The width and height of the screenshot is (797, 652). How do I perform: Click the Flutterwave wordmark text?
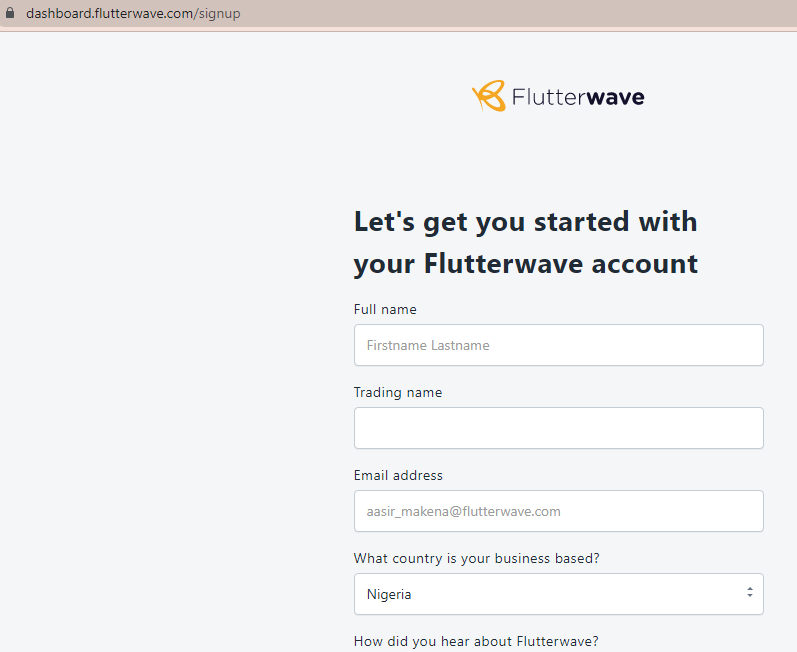pos(577,97)
